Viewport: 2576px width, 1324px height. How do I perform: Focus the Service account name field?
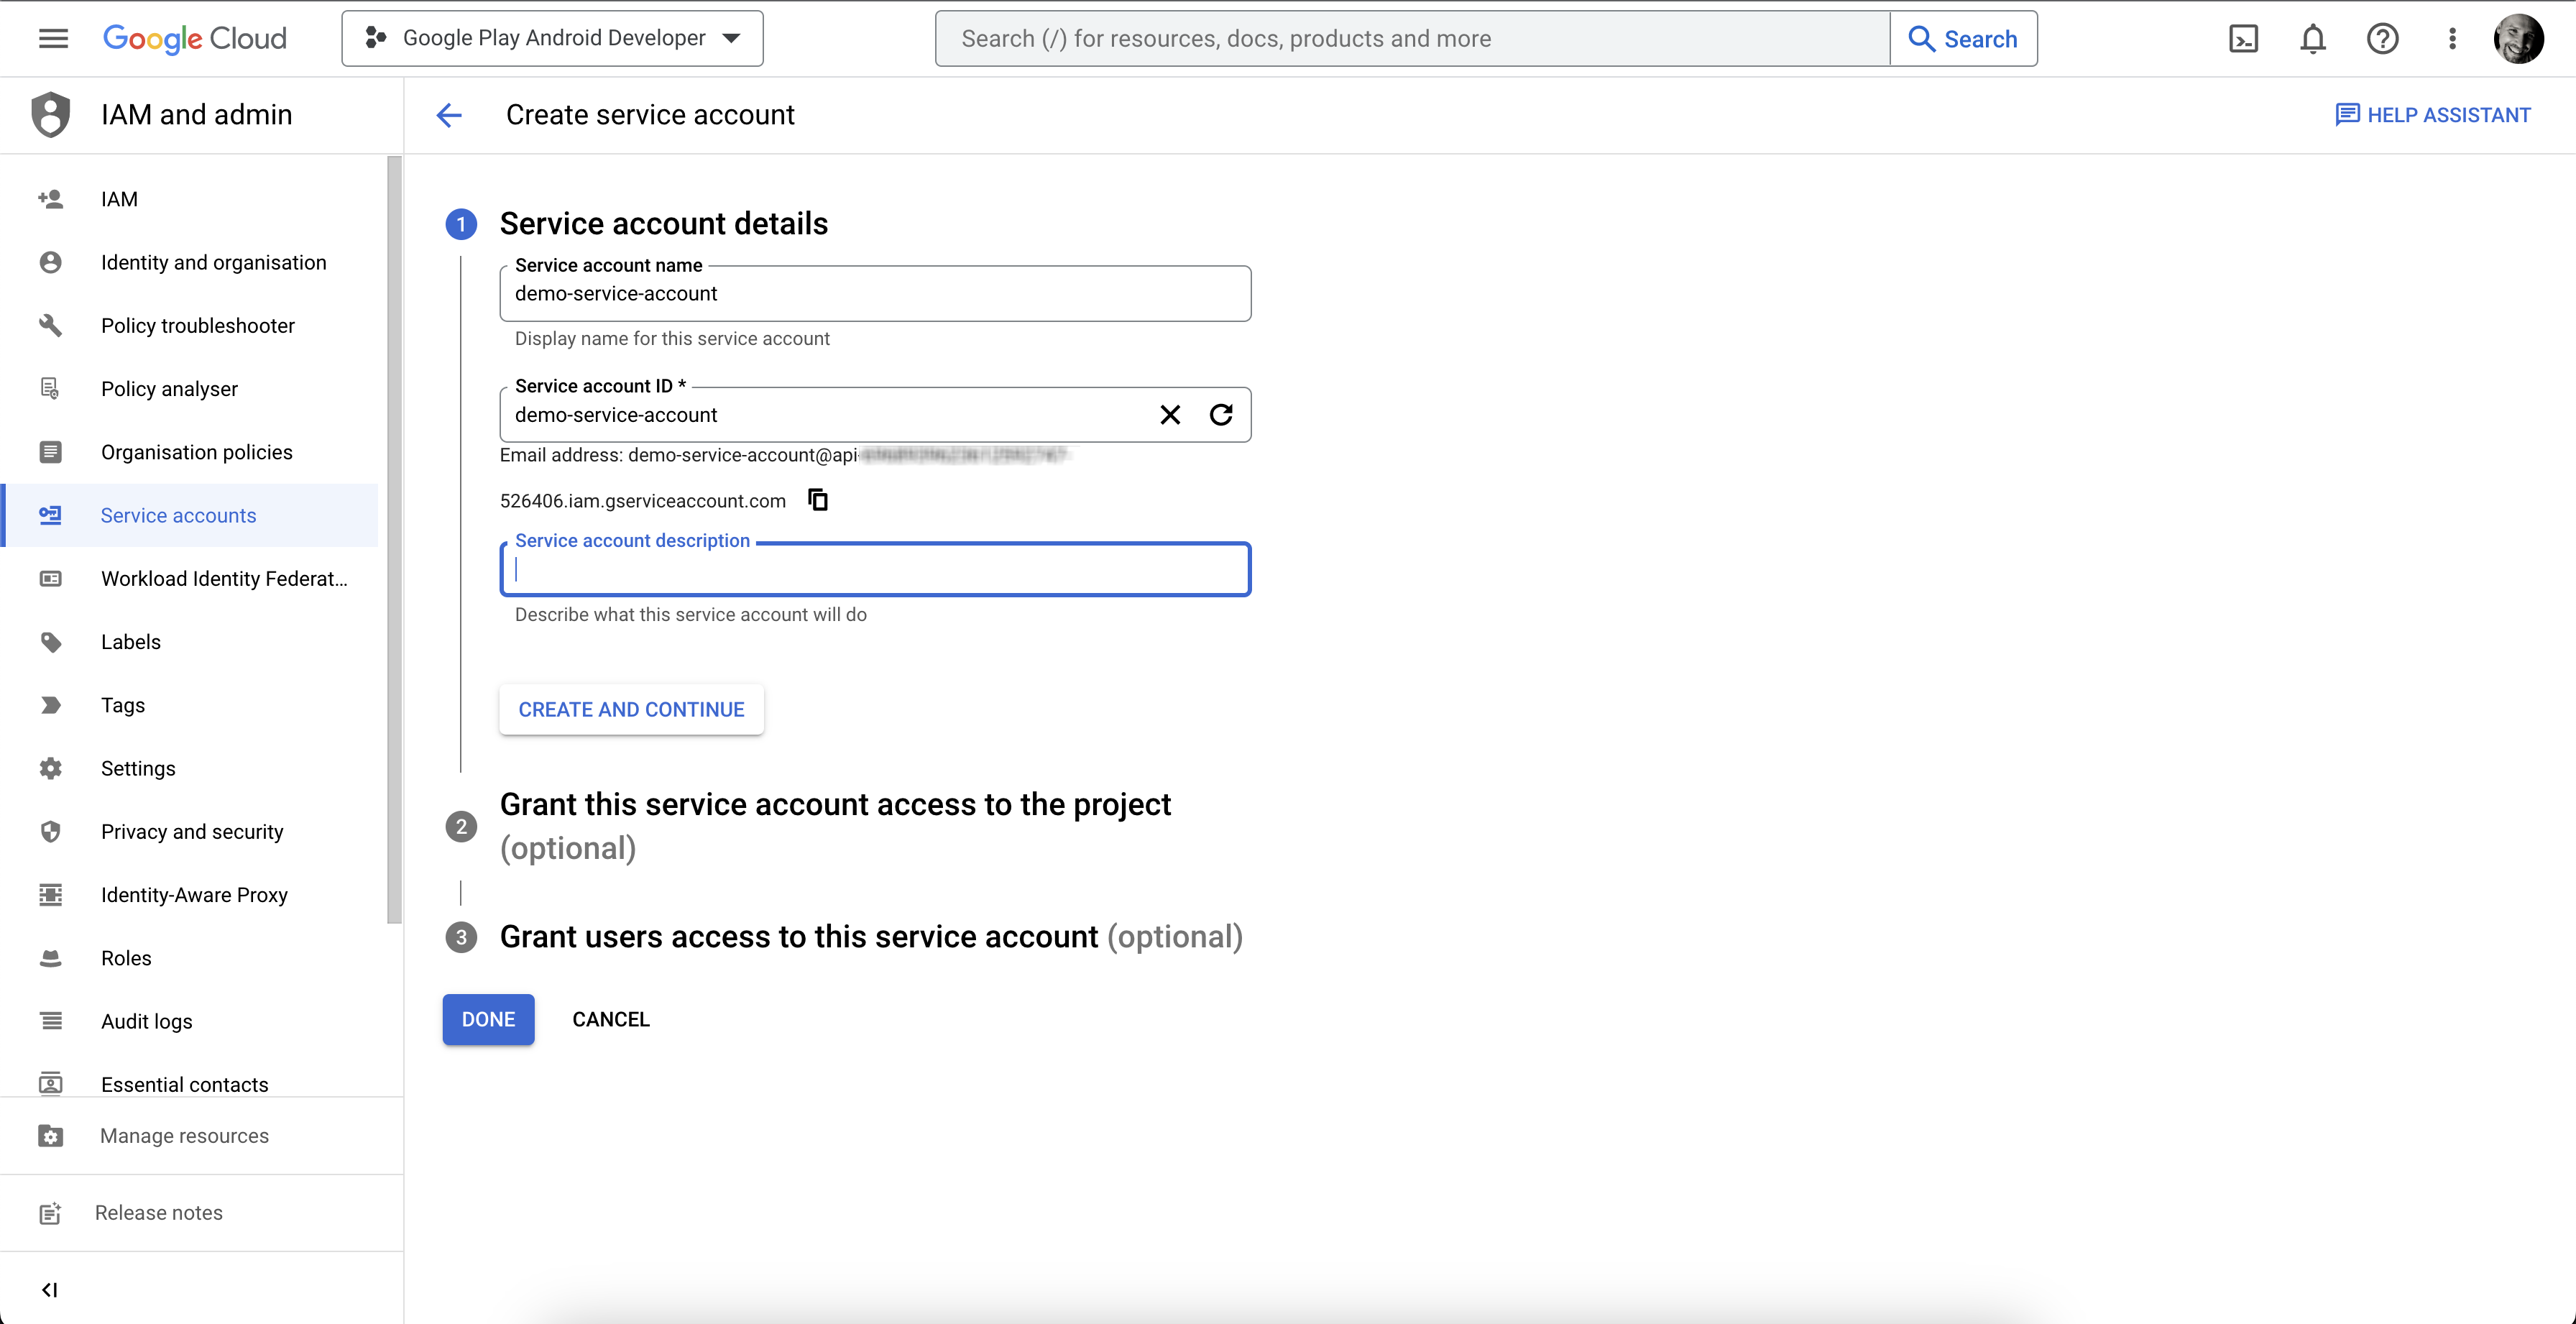(874, 294)
